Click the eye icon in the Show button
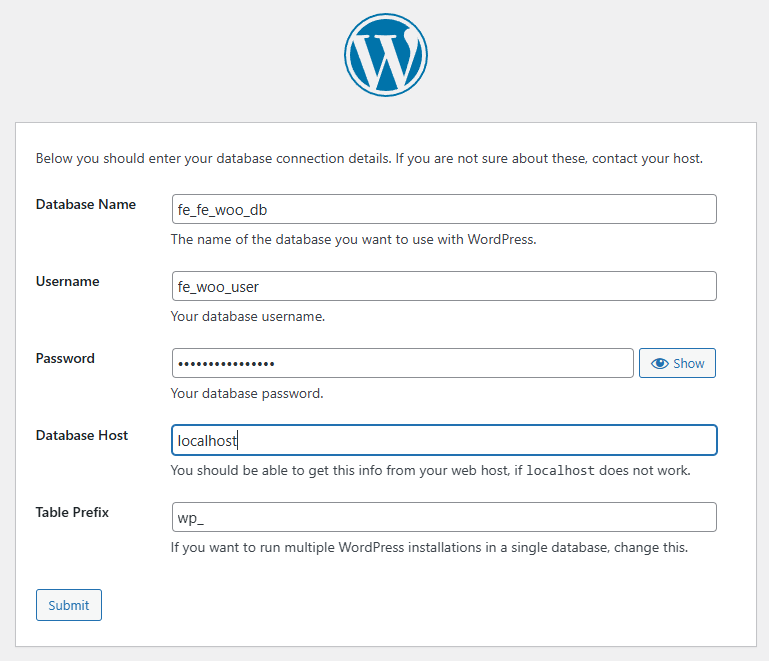The height and width of the screenshot is (661, 769). (x=659, y=364)
